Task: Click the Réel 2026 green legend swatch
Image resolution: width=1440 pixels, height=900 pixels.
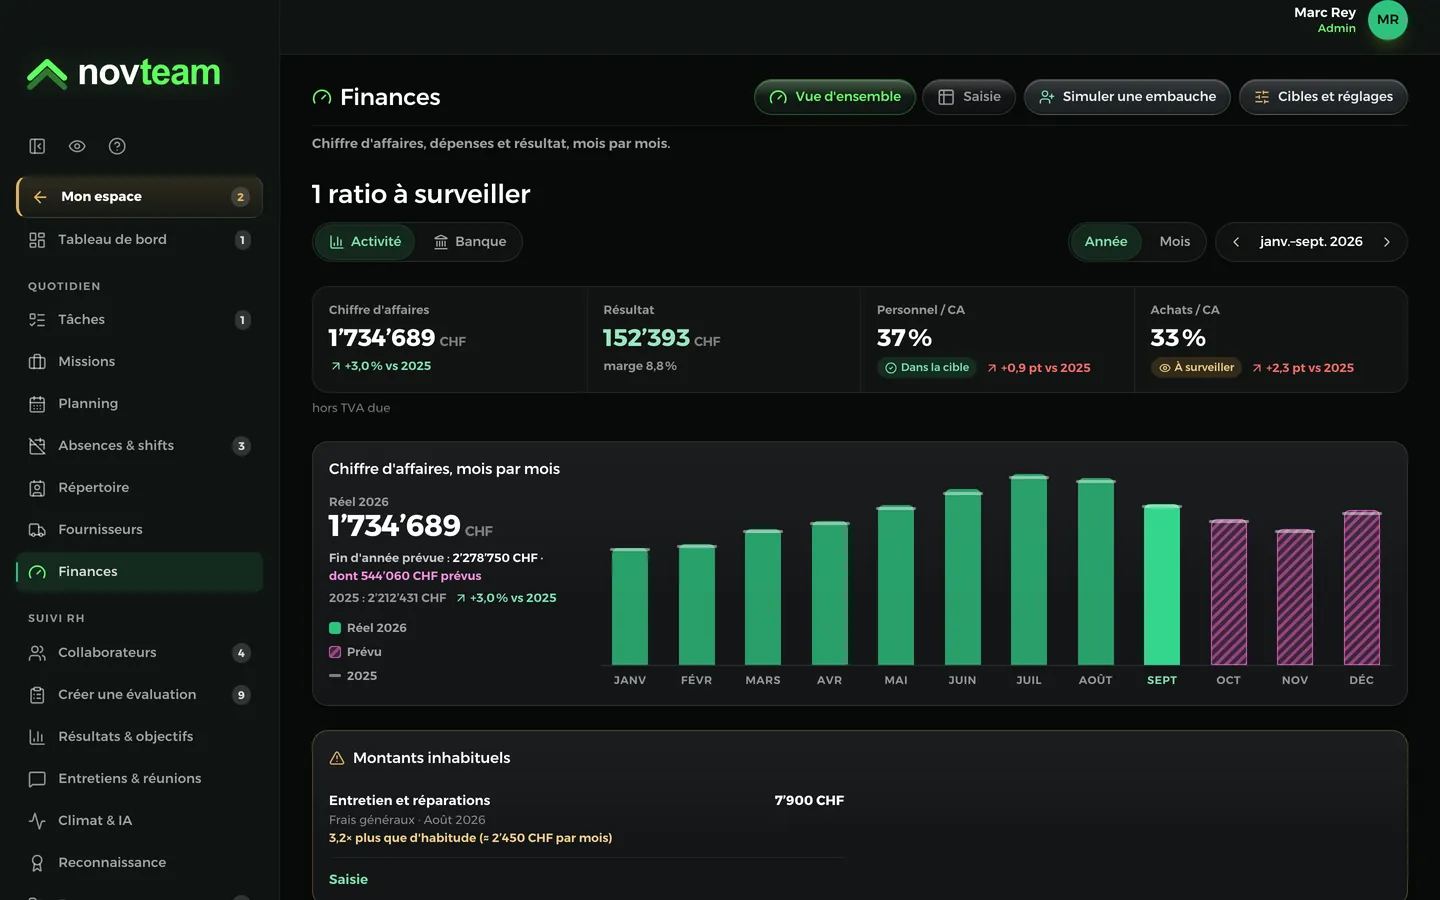Action: 335,628
